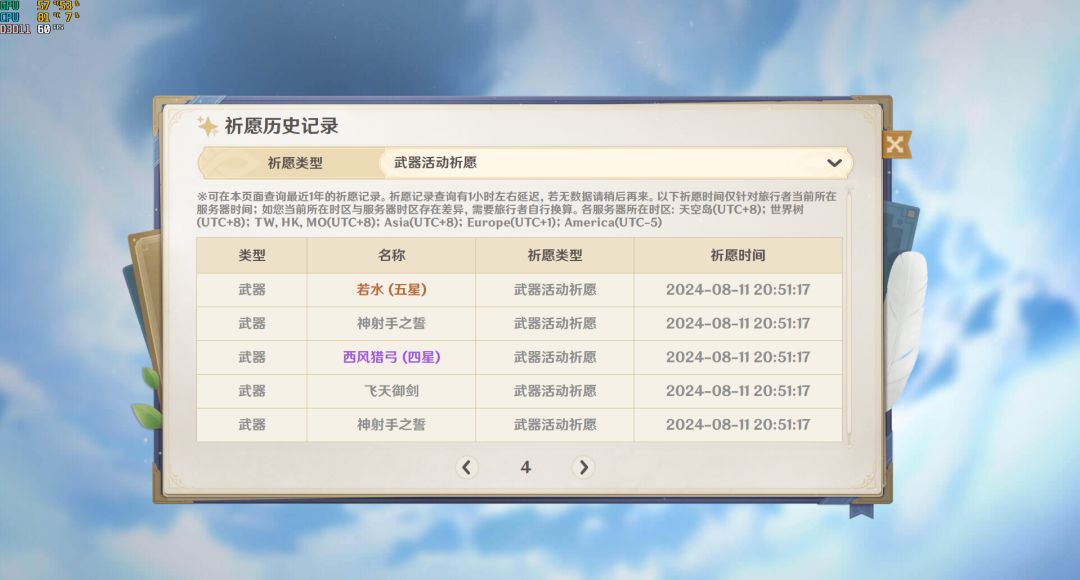Go to the next history page arrow

coord(583,468)
